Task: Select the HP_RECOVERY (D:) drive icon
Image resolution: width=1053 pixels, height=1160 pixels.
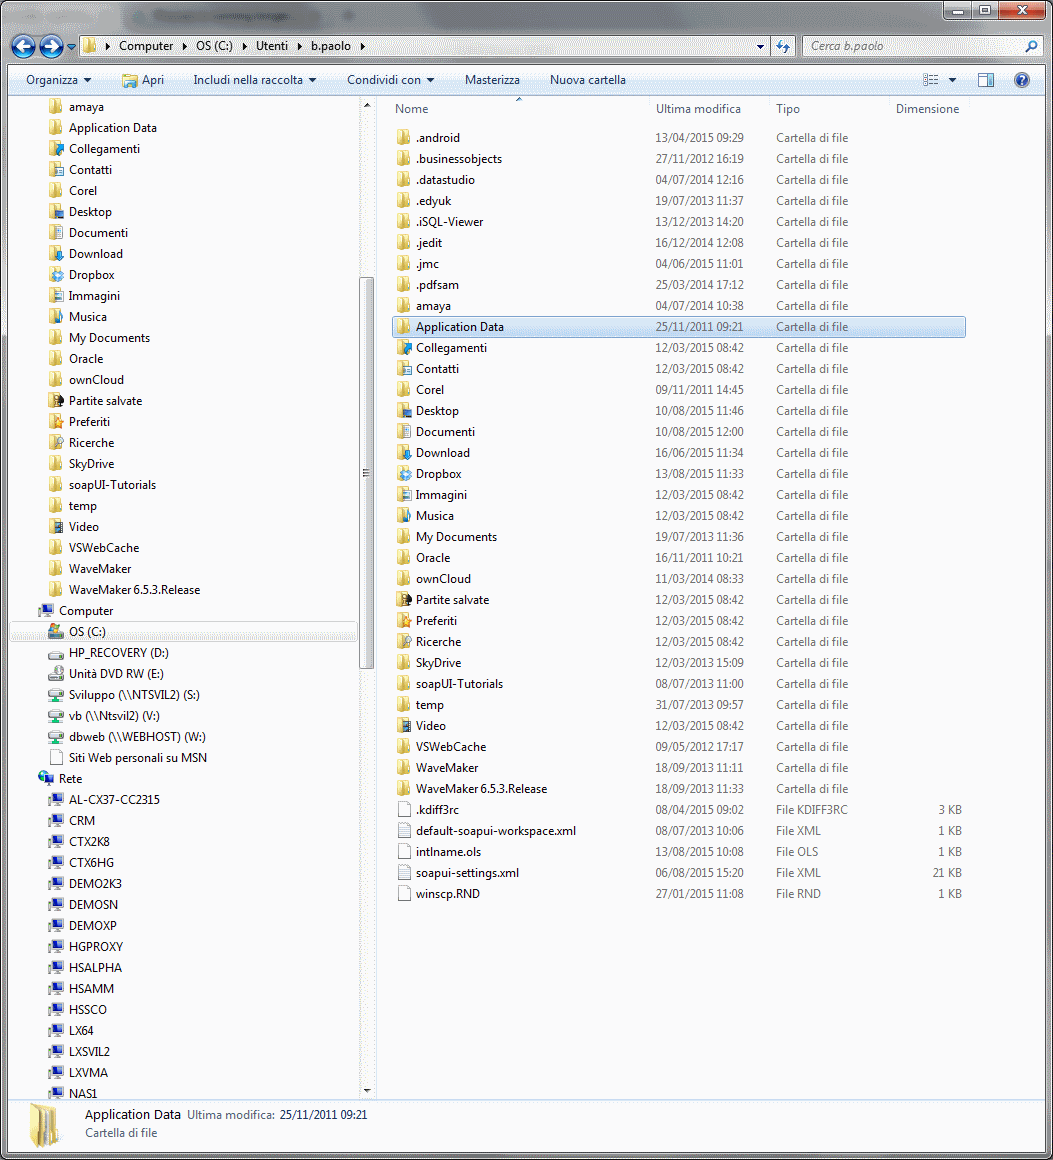Action: [55, 653]
